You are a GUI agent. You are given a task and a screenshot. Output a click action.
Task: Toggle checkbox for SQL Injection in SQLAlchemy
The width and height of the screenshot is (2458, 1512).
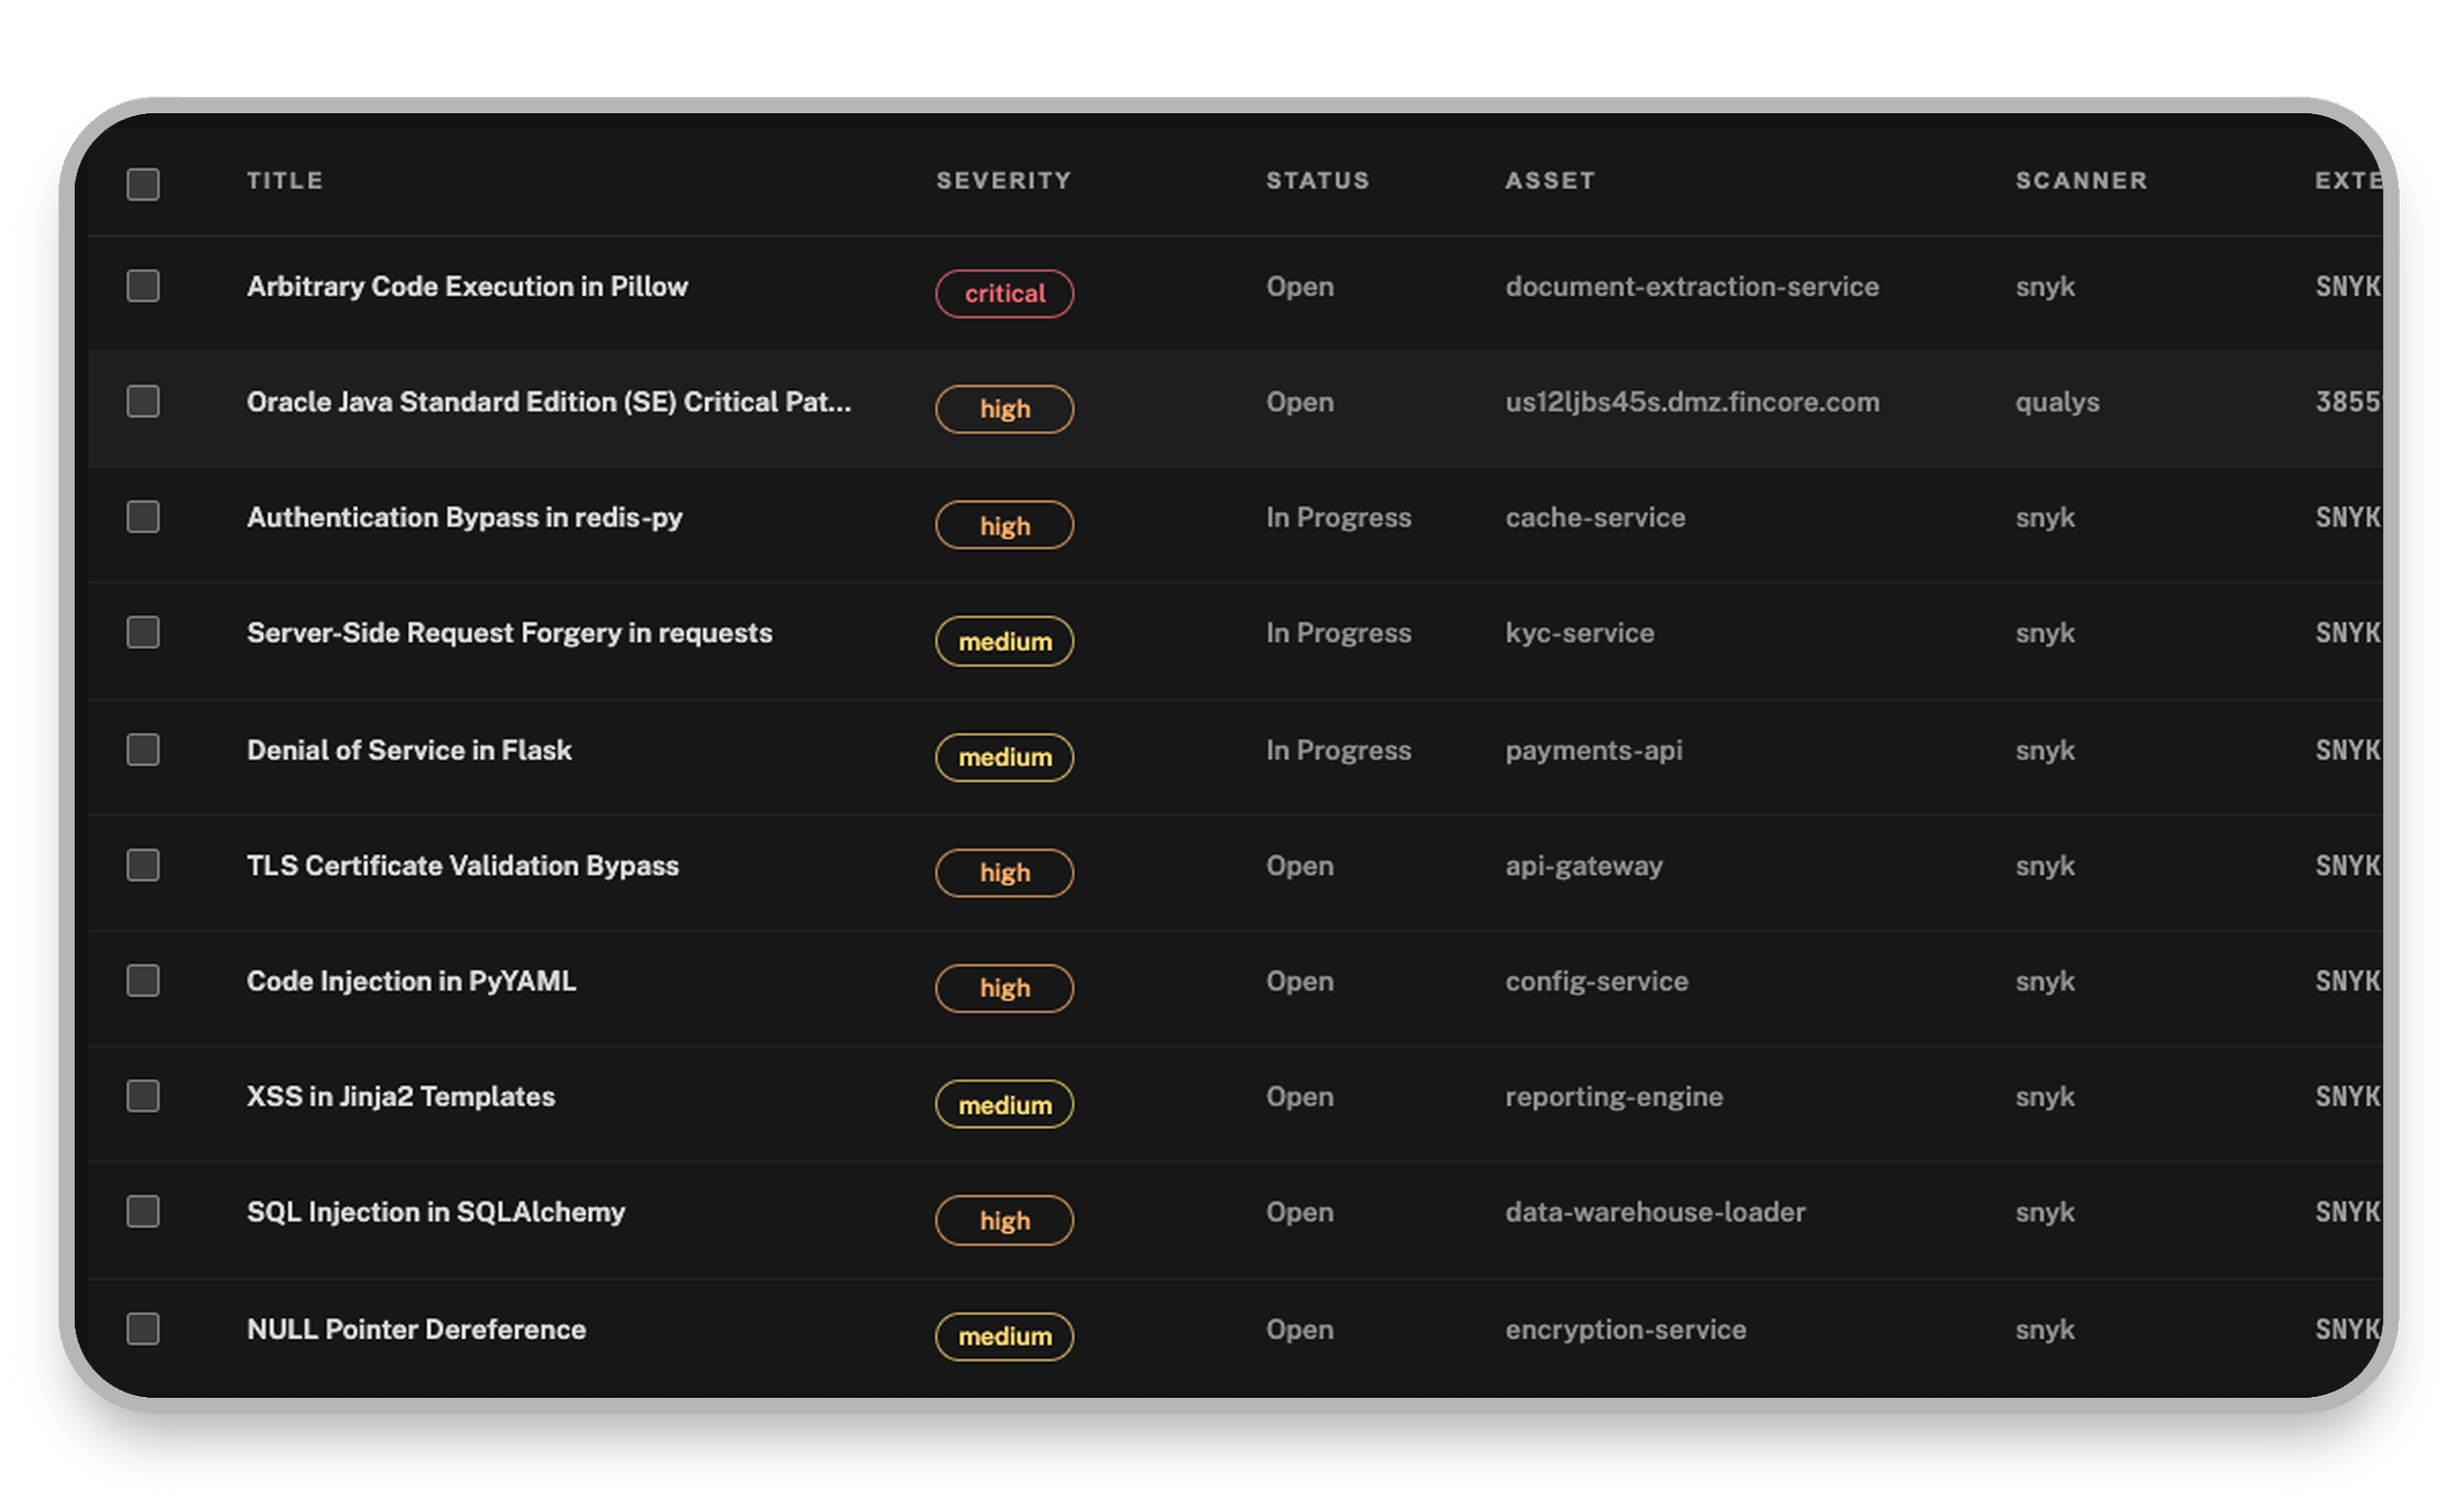(x=143, y=1212)
